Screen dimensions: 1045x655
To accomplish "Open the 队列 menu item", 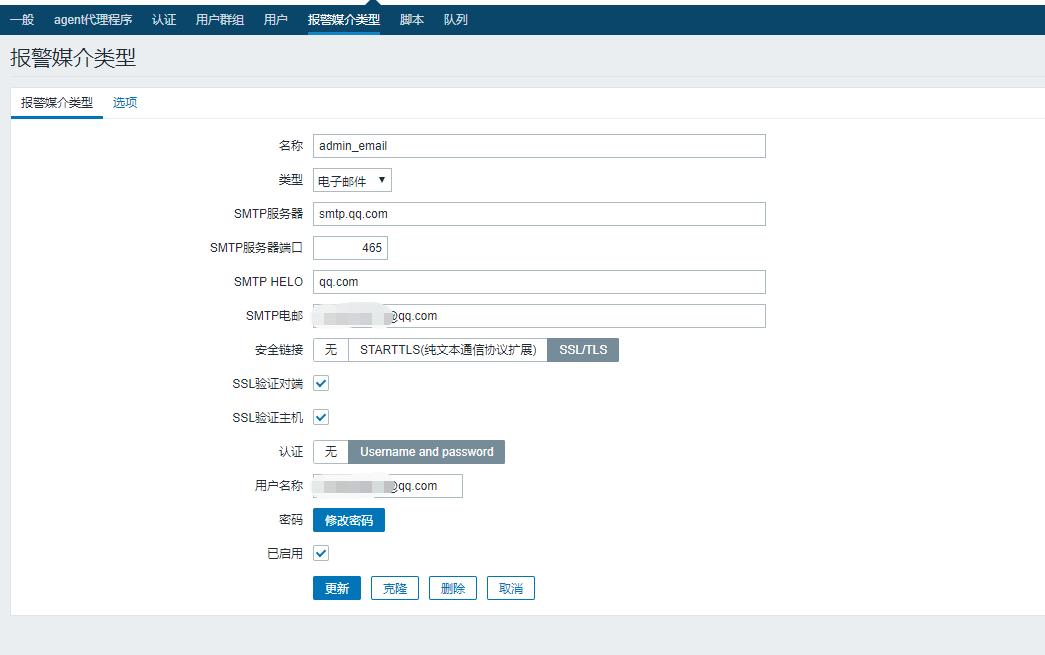I will coord(456,20).
